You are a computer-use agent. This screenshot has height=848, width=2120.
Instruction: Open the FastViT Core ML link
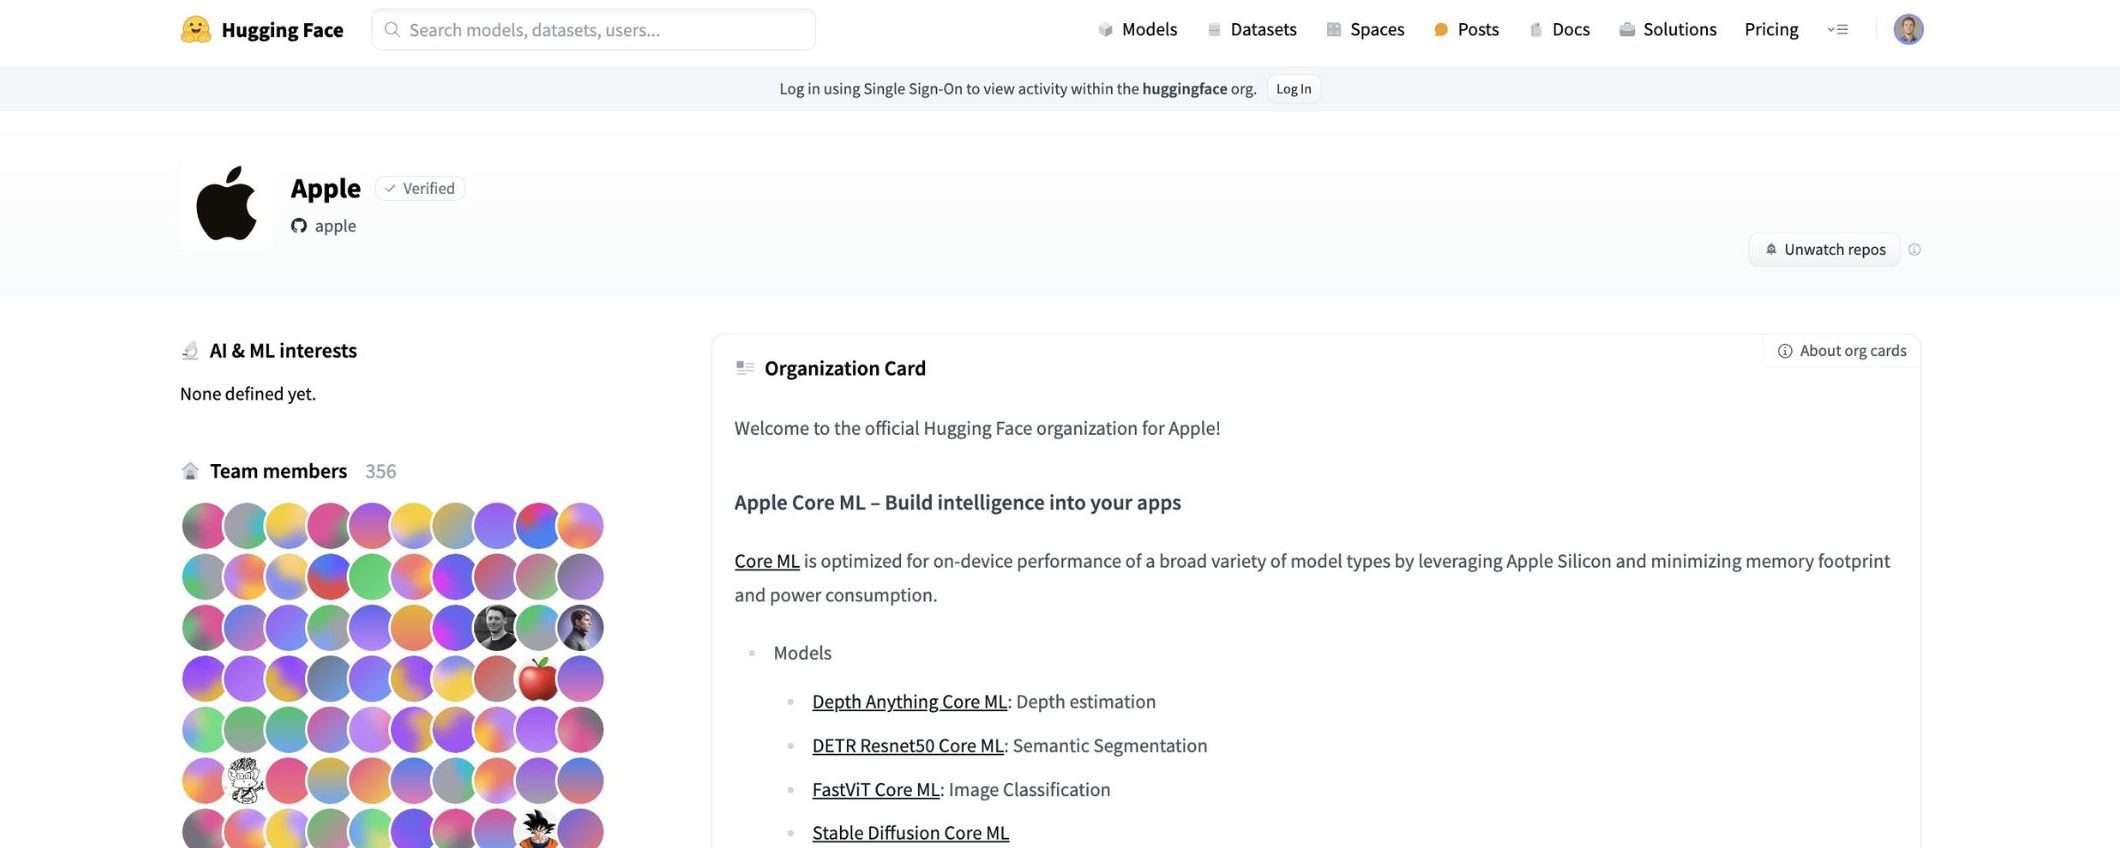[x=876, y=790]
